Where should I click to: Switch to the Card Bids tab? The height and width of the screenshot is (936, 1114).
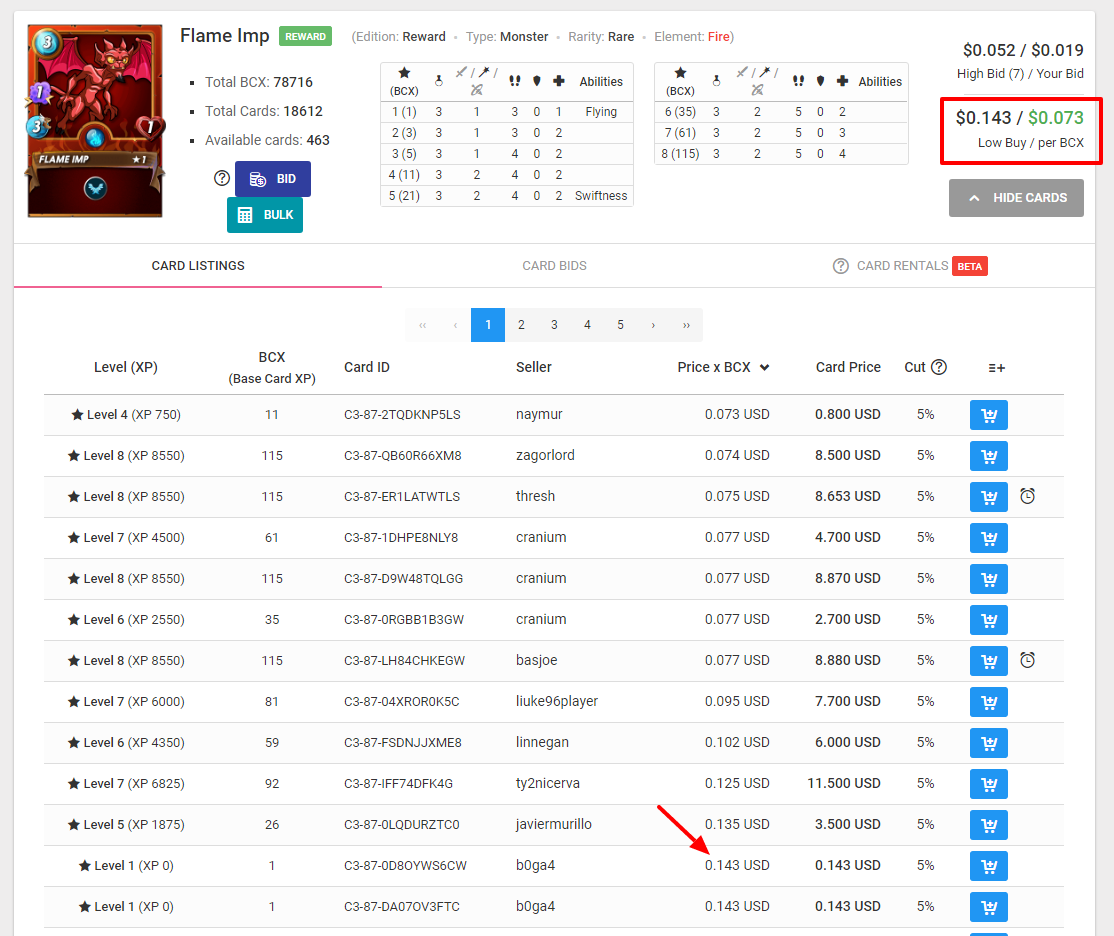point(554,266)
